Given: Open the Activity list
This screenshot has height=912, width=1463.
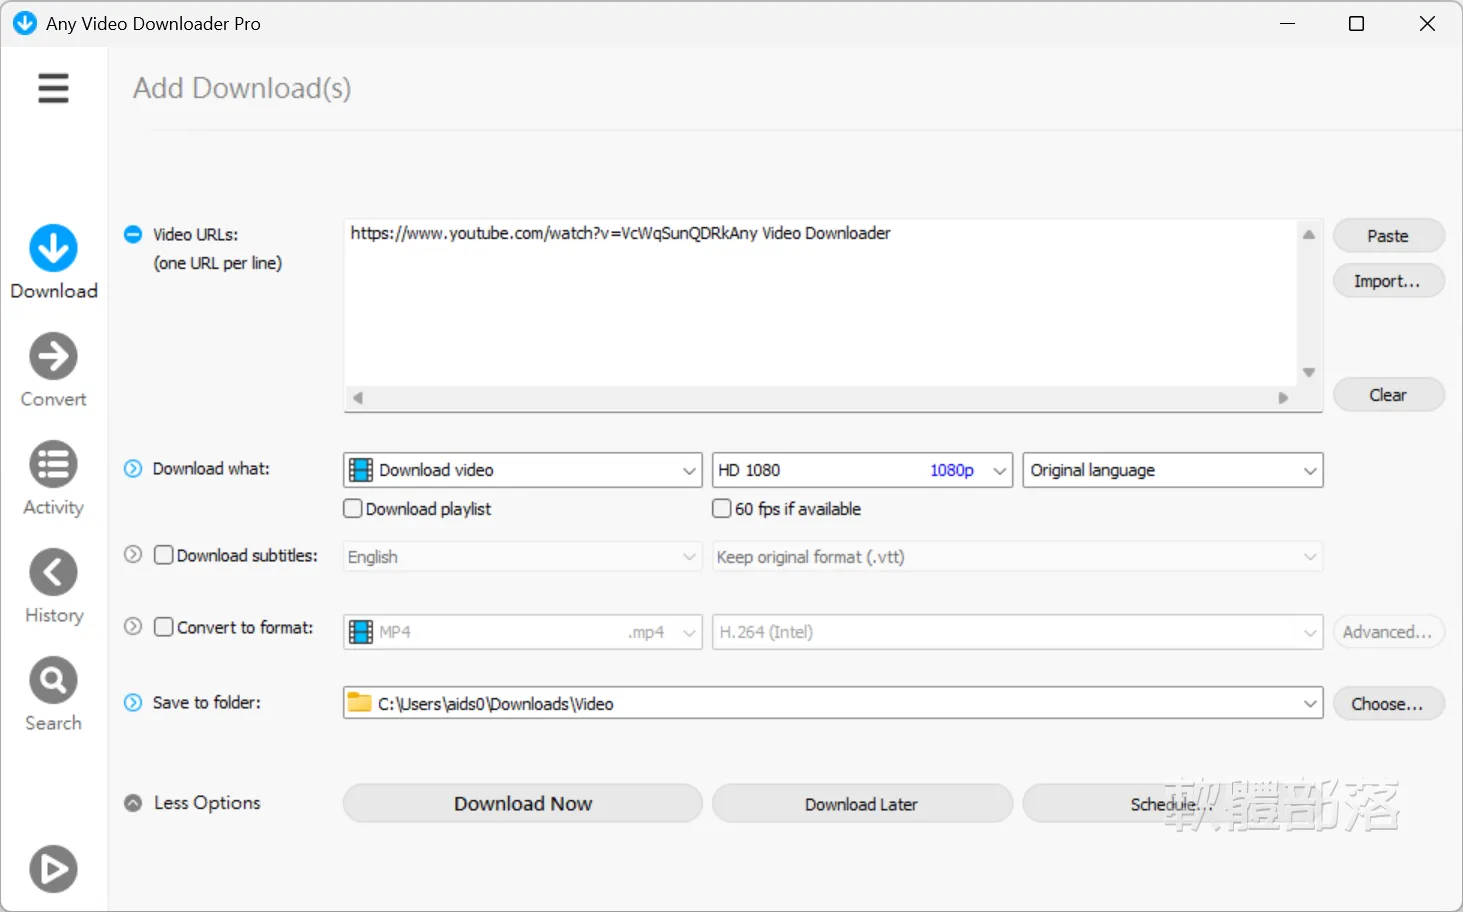Looking at the screenshot, I should pyautogui.click(x=54, y=478).
